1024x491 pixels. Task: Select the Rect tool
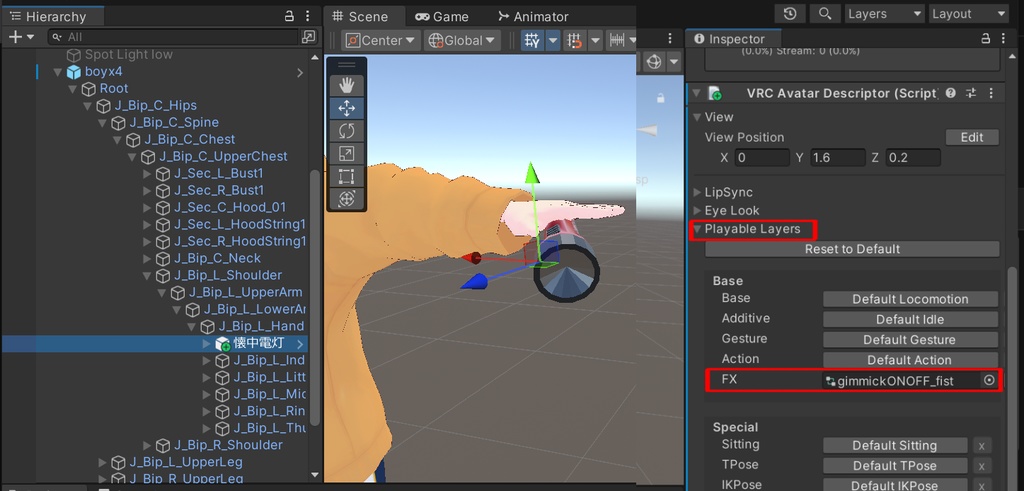tap(346, 176)
